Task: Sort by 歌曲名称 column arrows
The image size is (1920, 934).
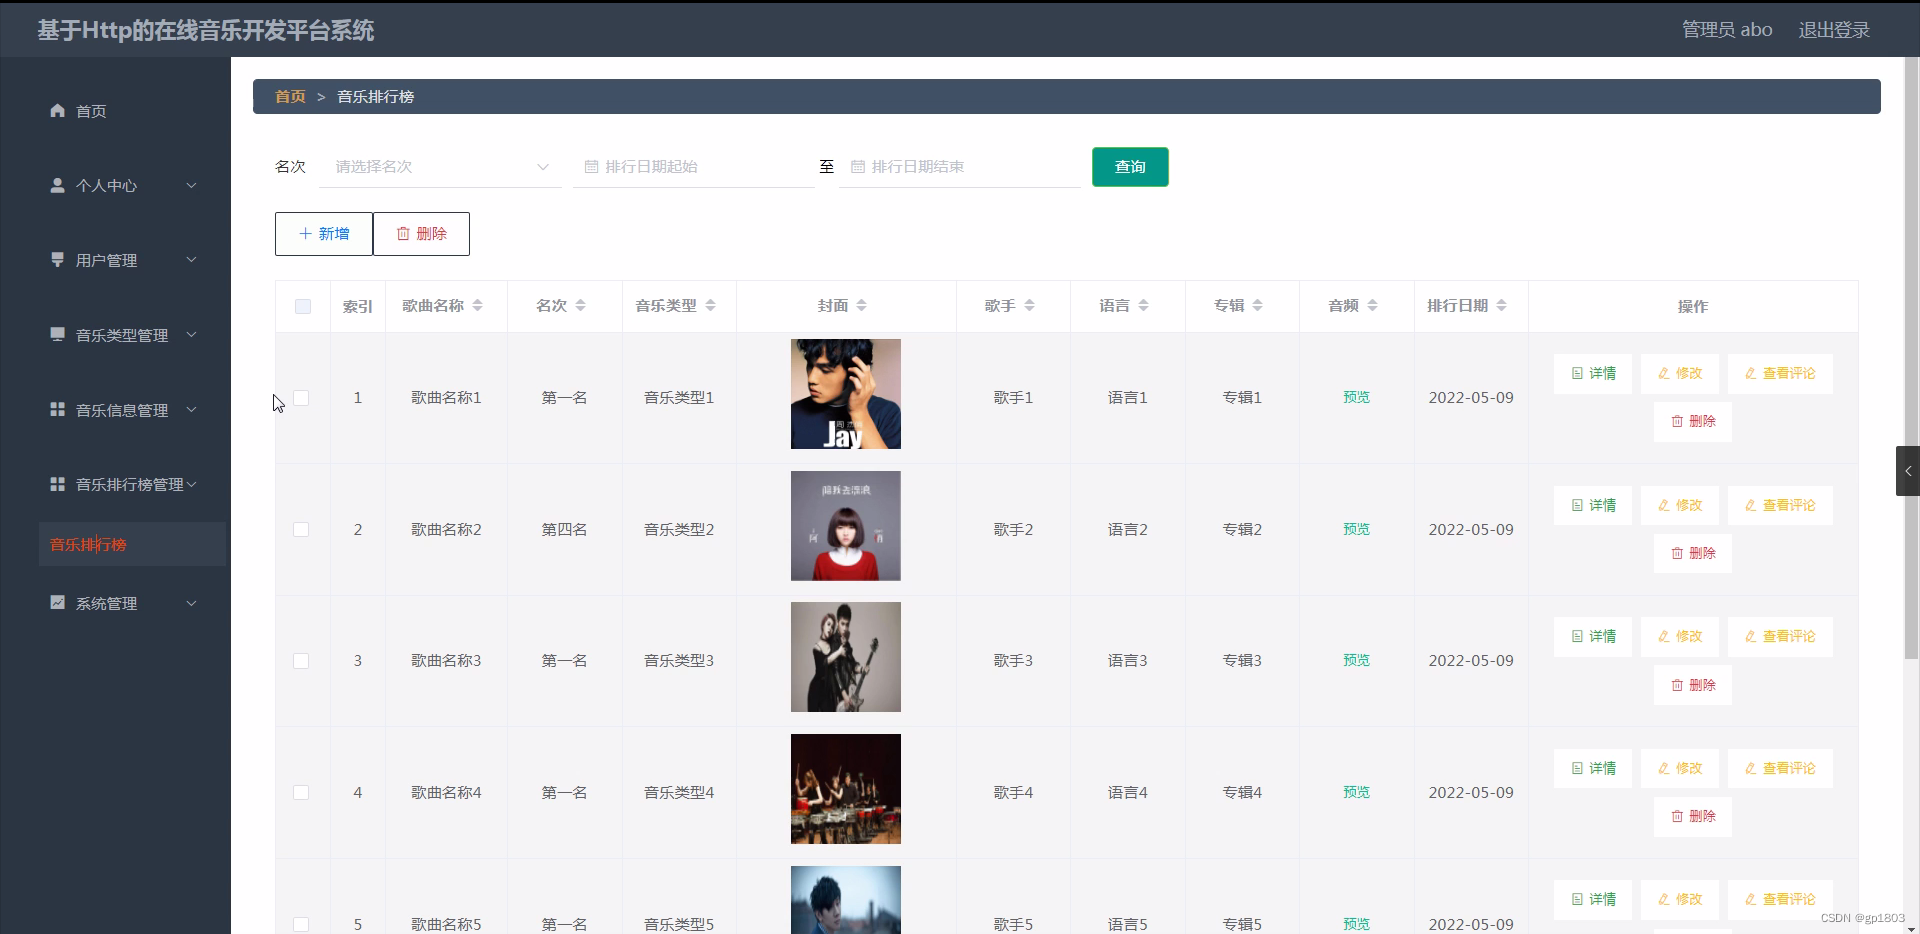Action: (478, 306)
